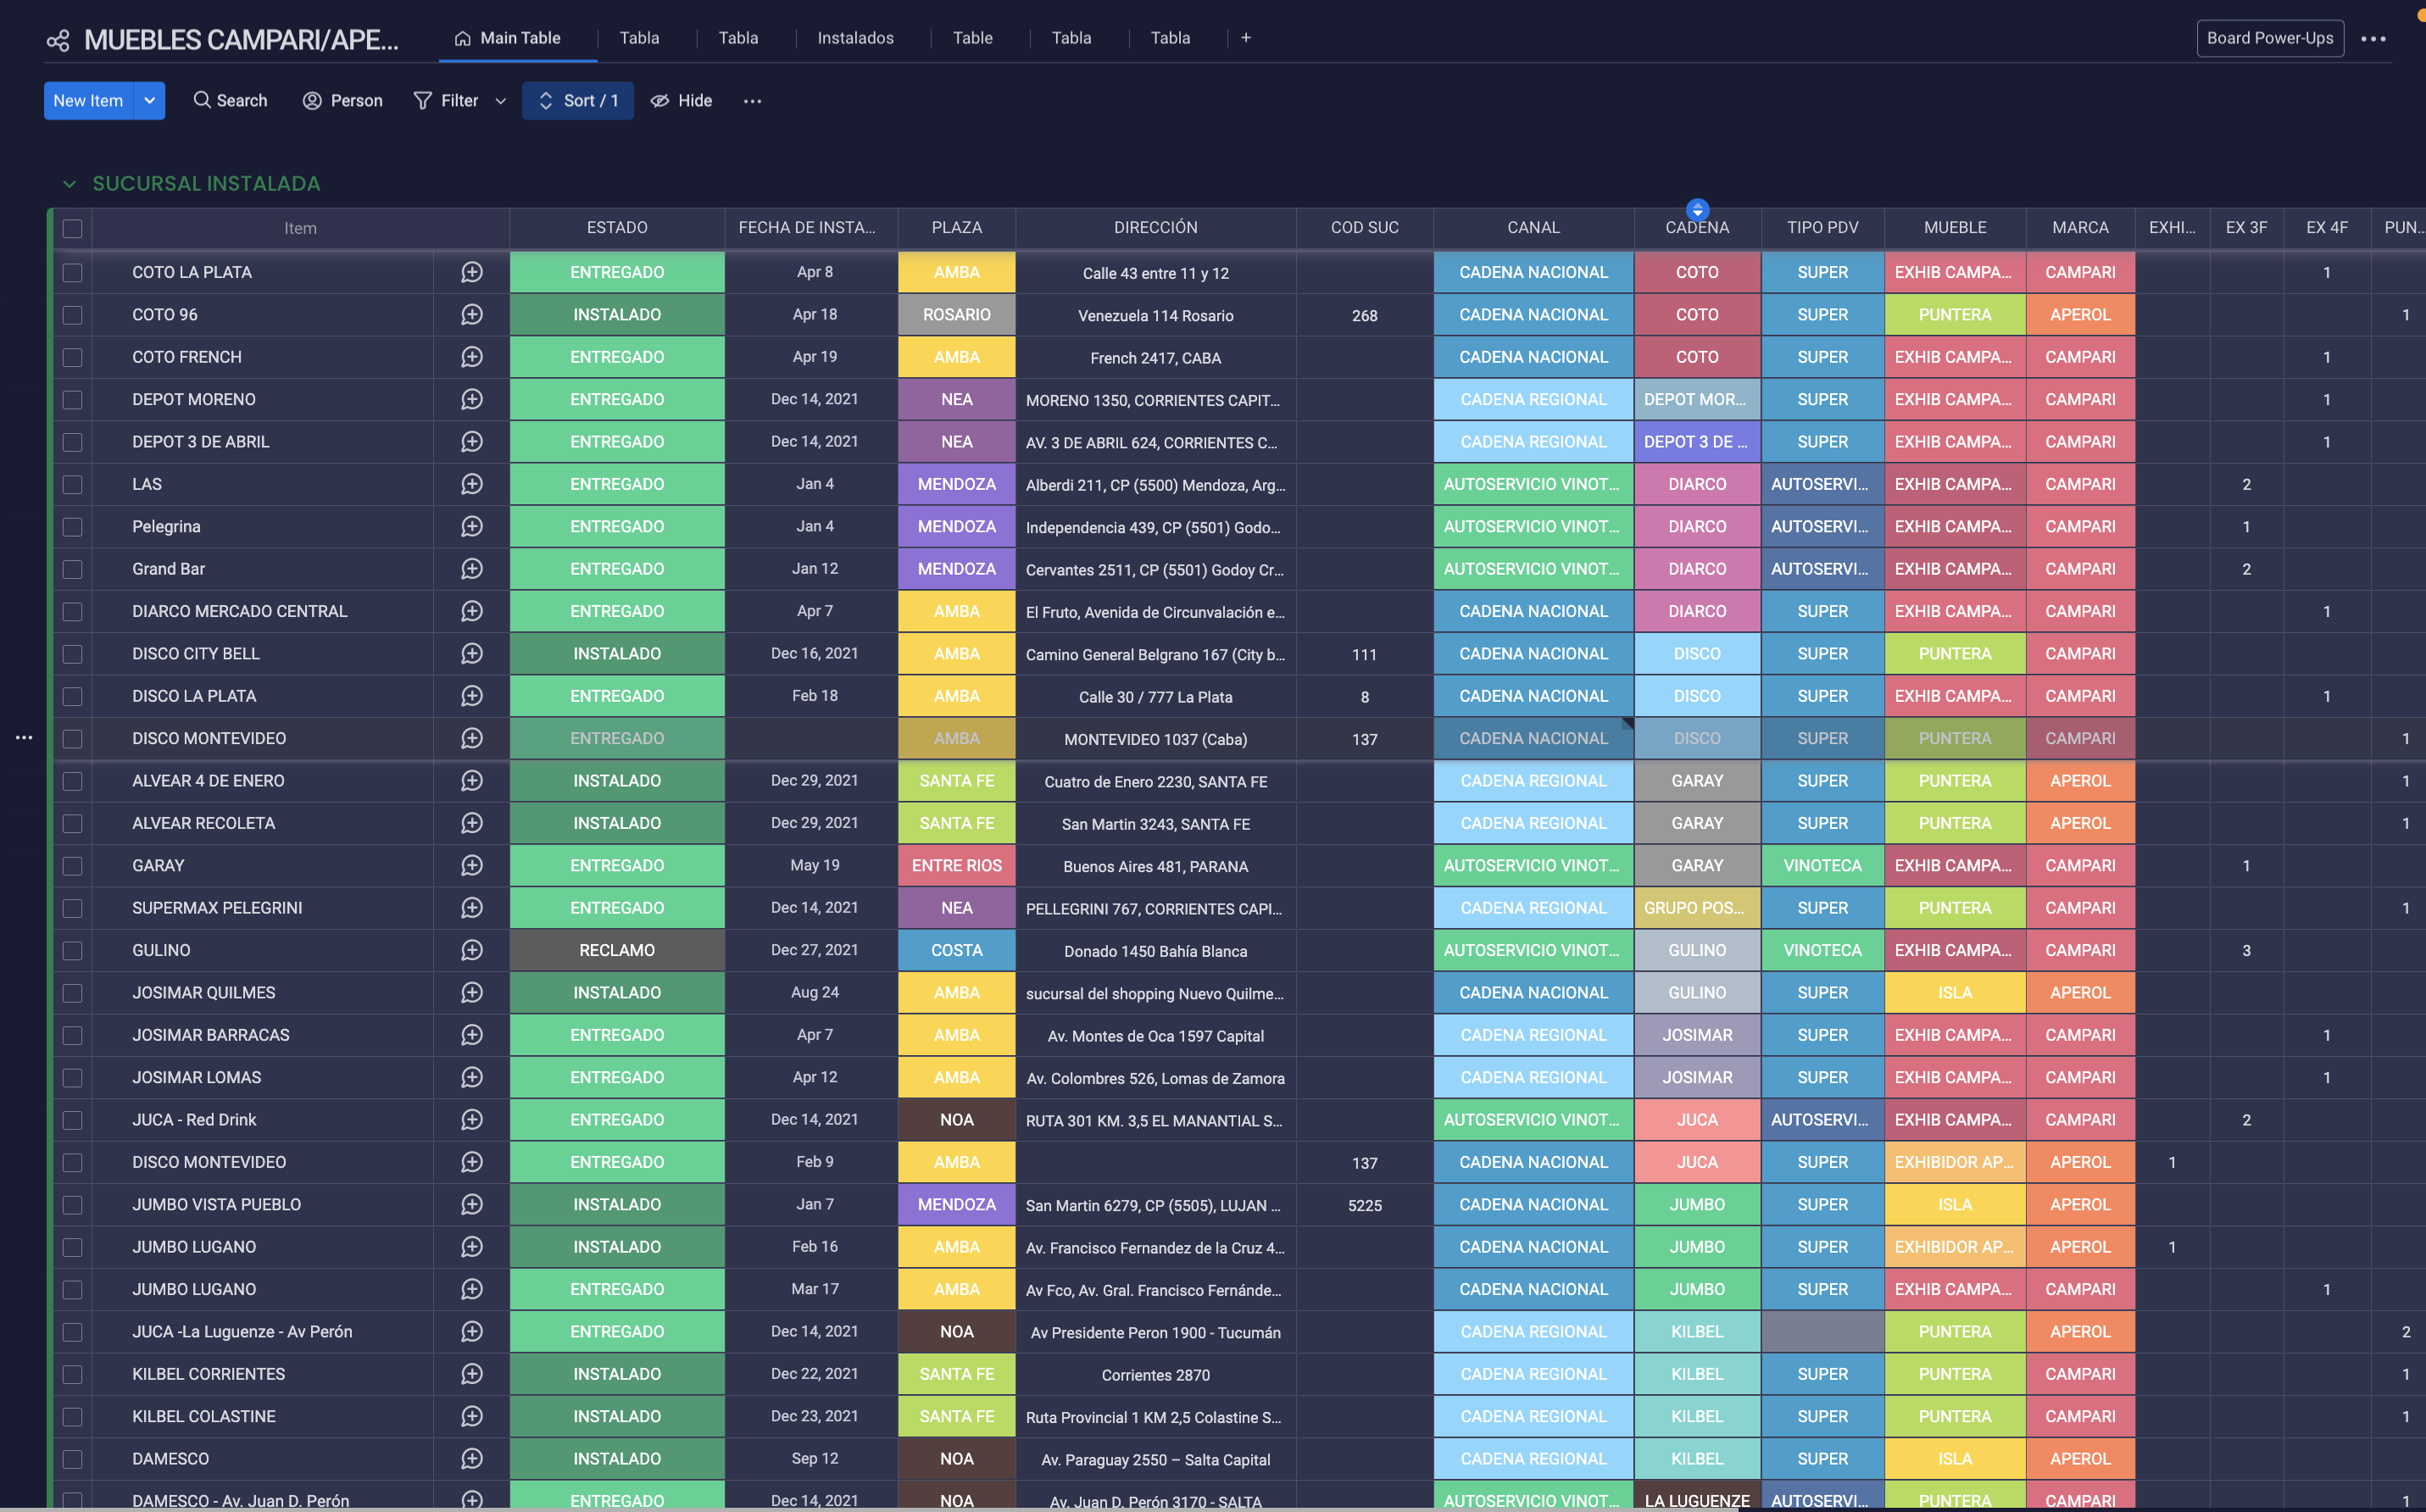Select the JOSIMAR QUILMES row checkbox

click(72, 993)
